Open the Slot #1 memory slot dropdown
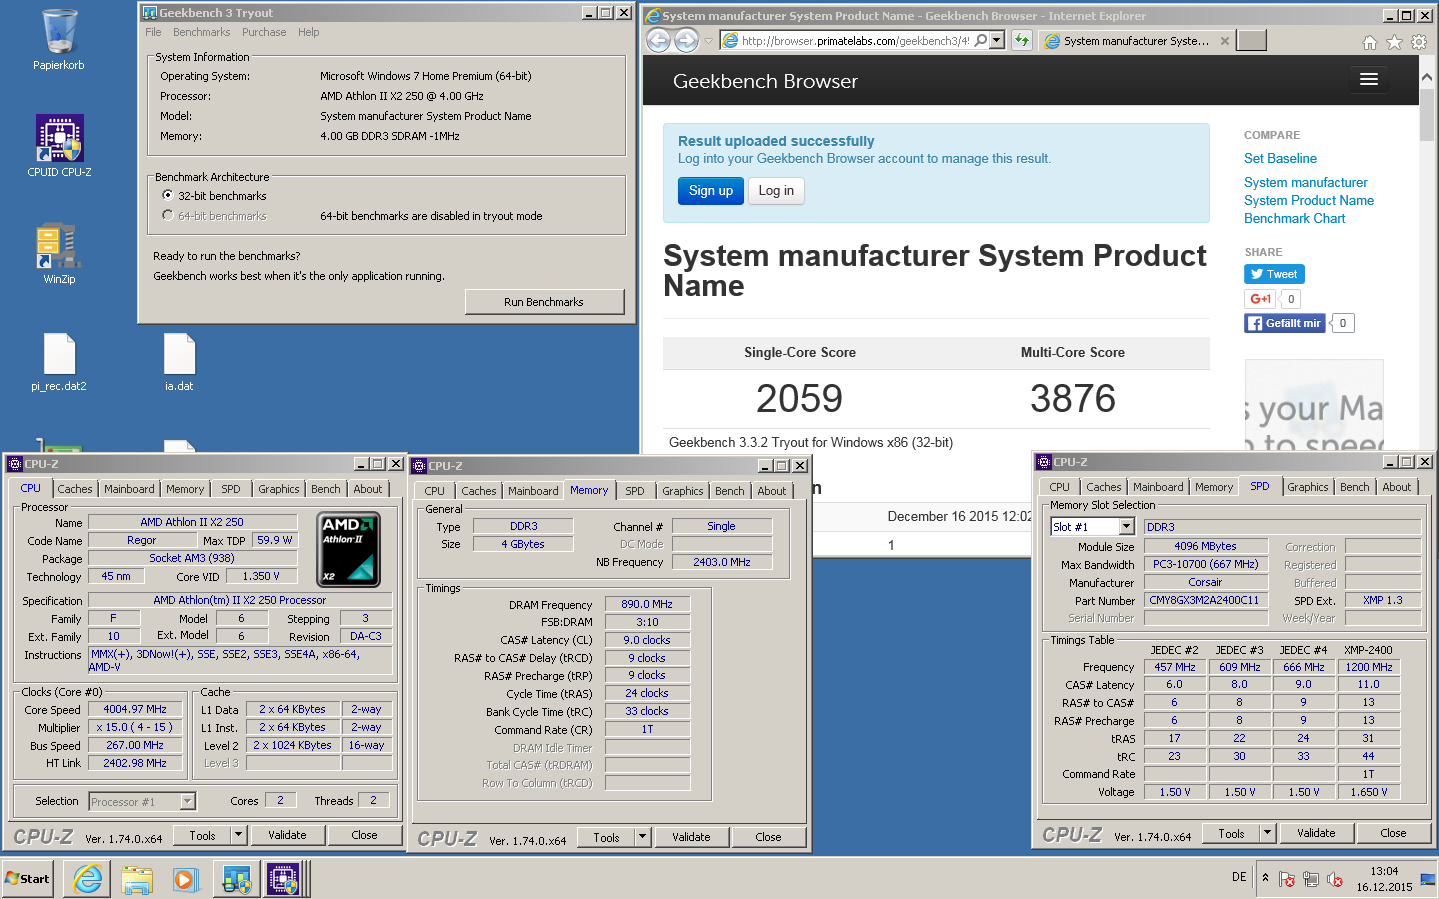 point(1127,526)
